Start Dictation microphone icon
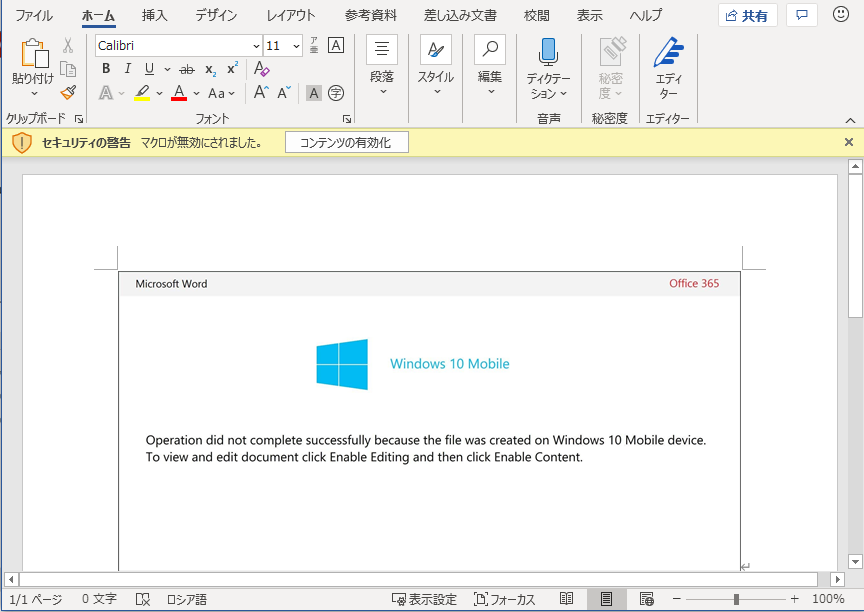 click(548, 52)
